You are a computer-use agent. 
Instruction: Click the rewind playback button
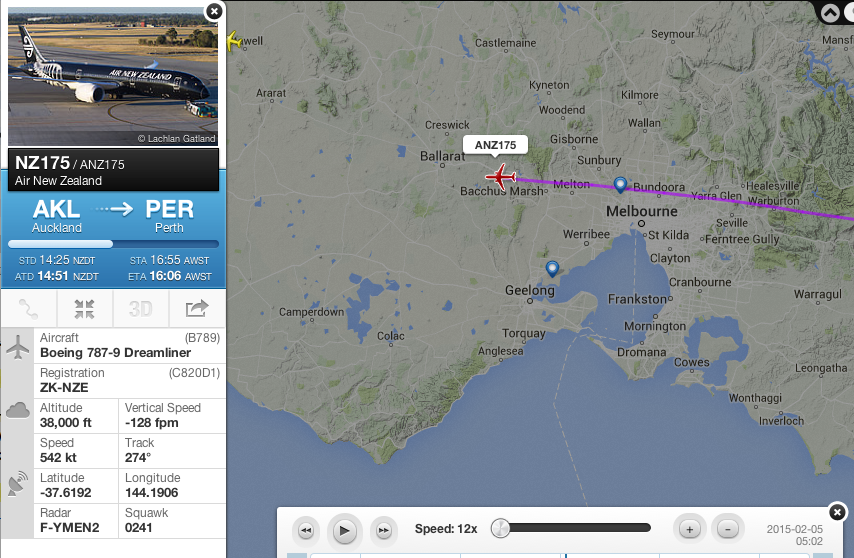pyautogui.click(x=306, y=530)
